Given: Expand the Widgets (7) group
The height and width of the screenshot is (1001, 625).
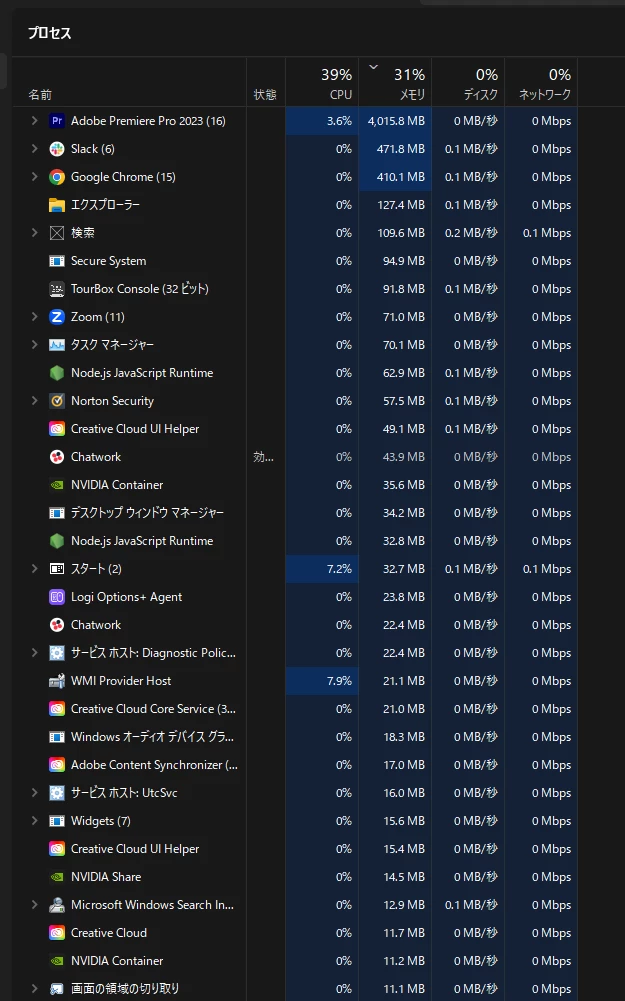Looking at the screenshot, I should 34,821.
